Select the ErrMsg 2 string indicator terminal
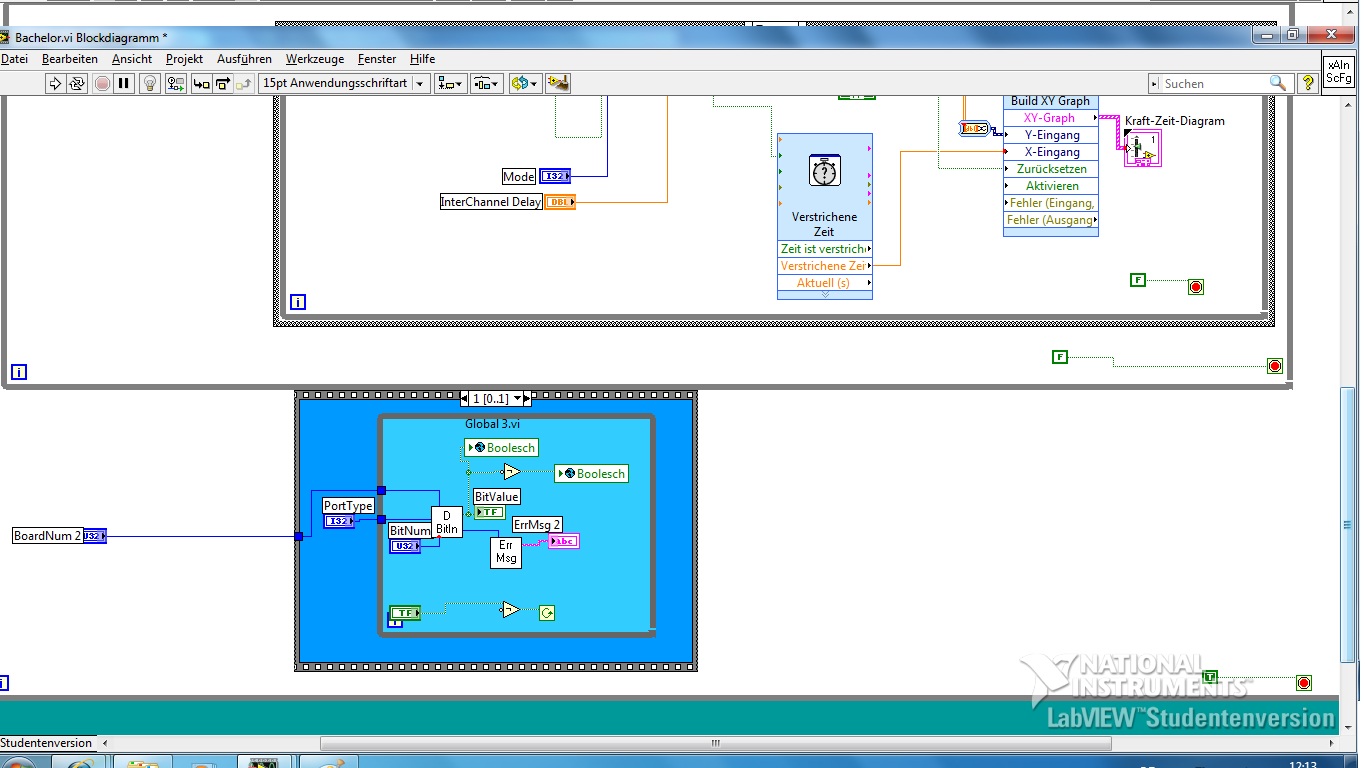 [564, 541]
